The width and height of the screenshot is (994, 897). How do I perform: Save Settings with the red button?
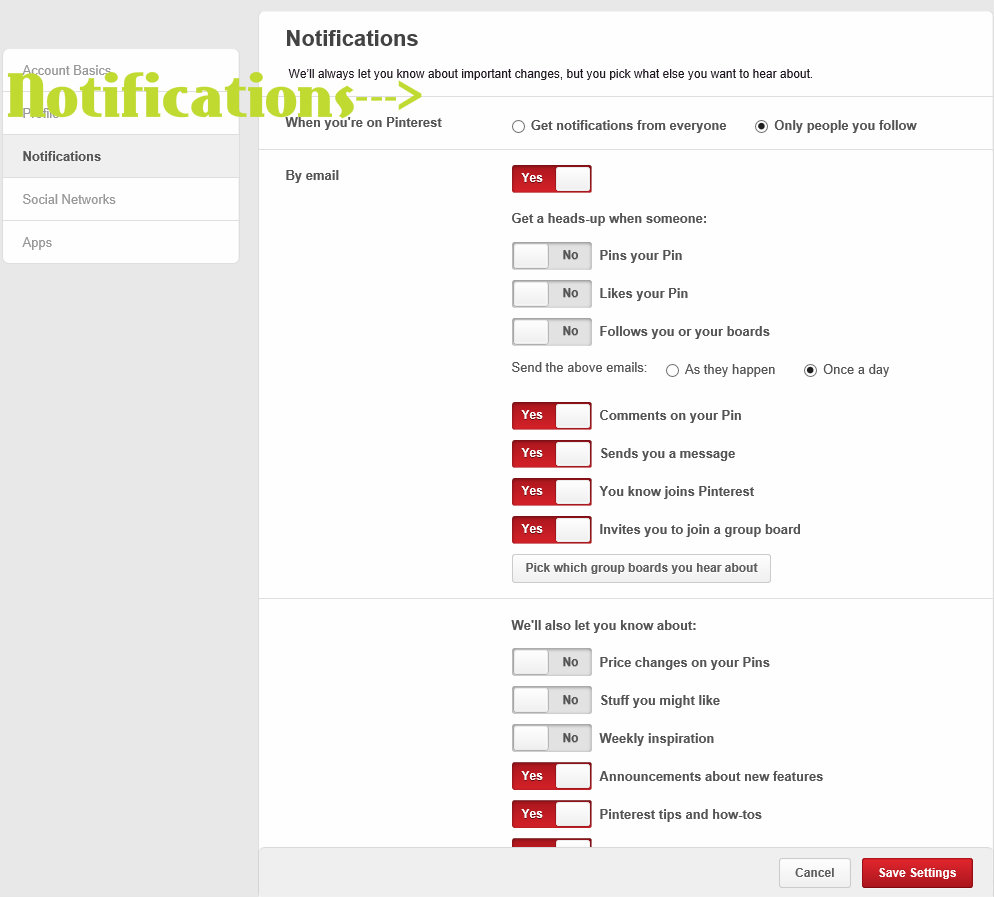coord(917,873)
